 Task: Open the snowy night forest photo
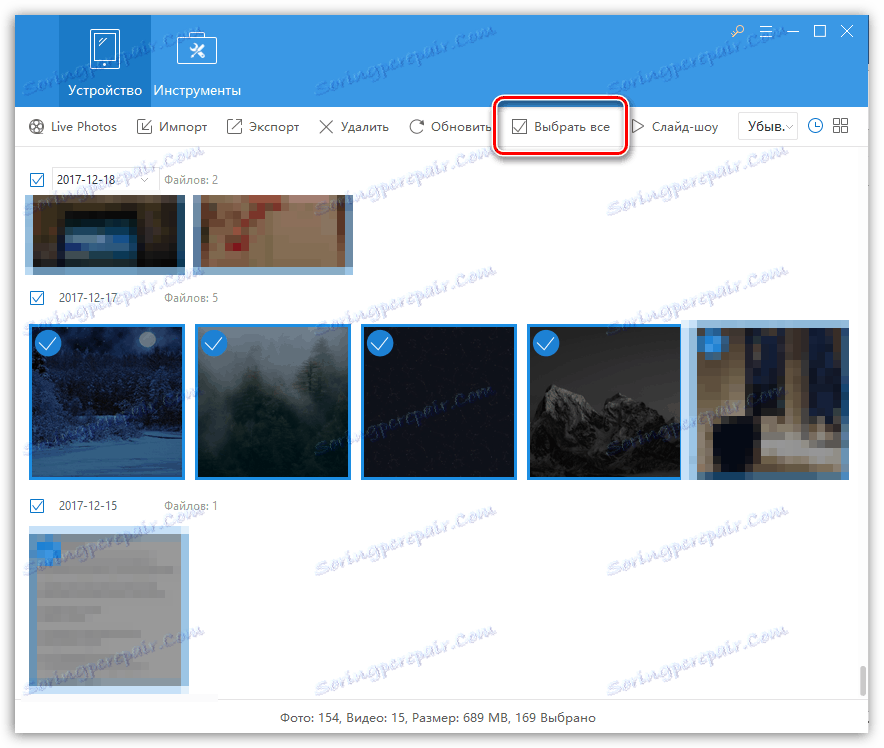107,402
